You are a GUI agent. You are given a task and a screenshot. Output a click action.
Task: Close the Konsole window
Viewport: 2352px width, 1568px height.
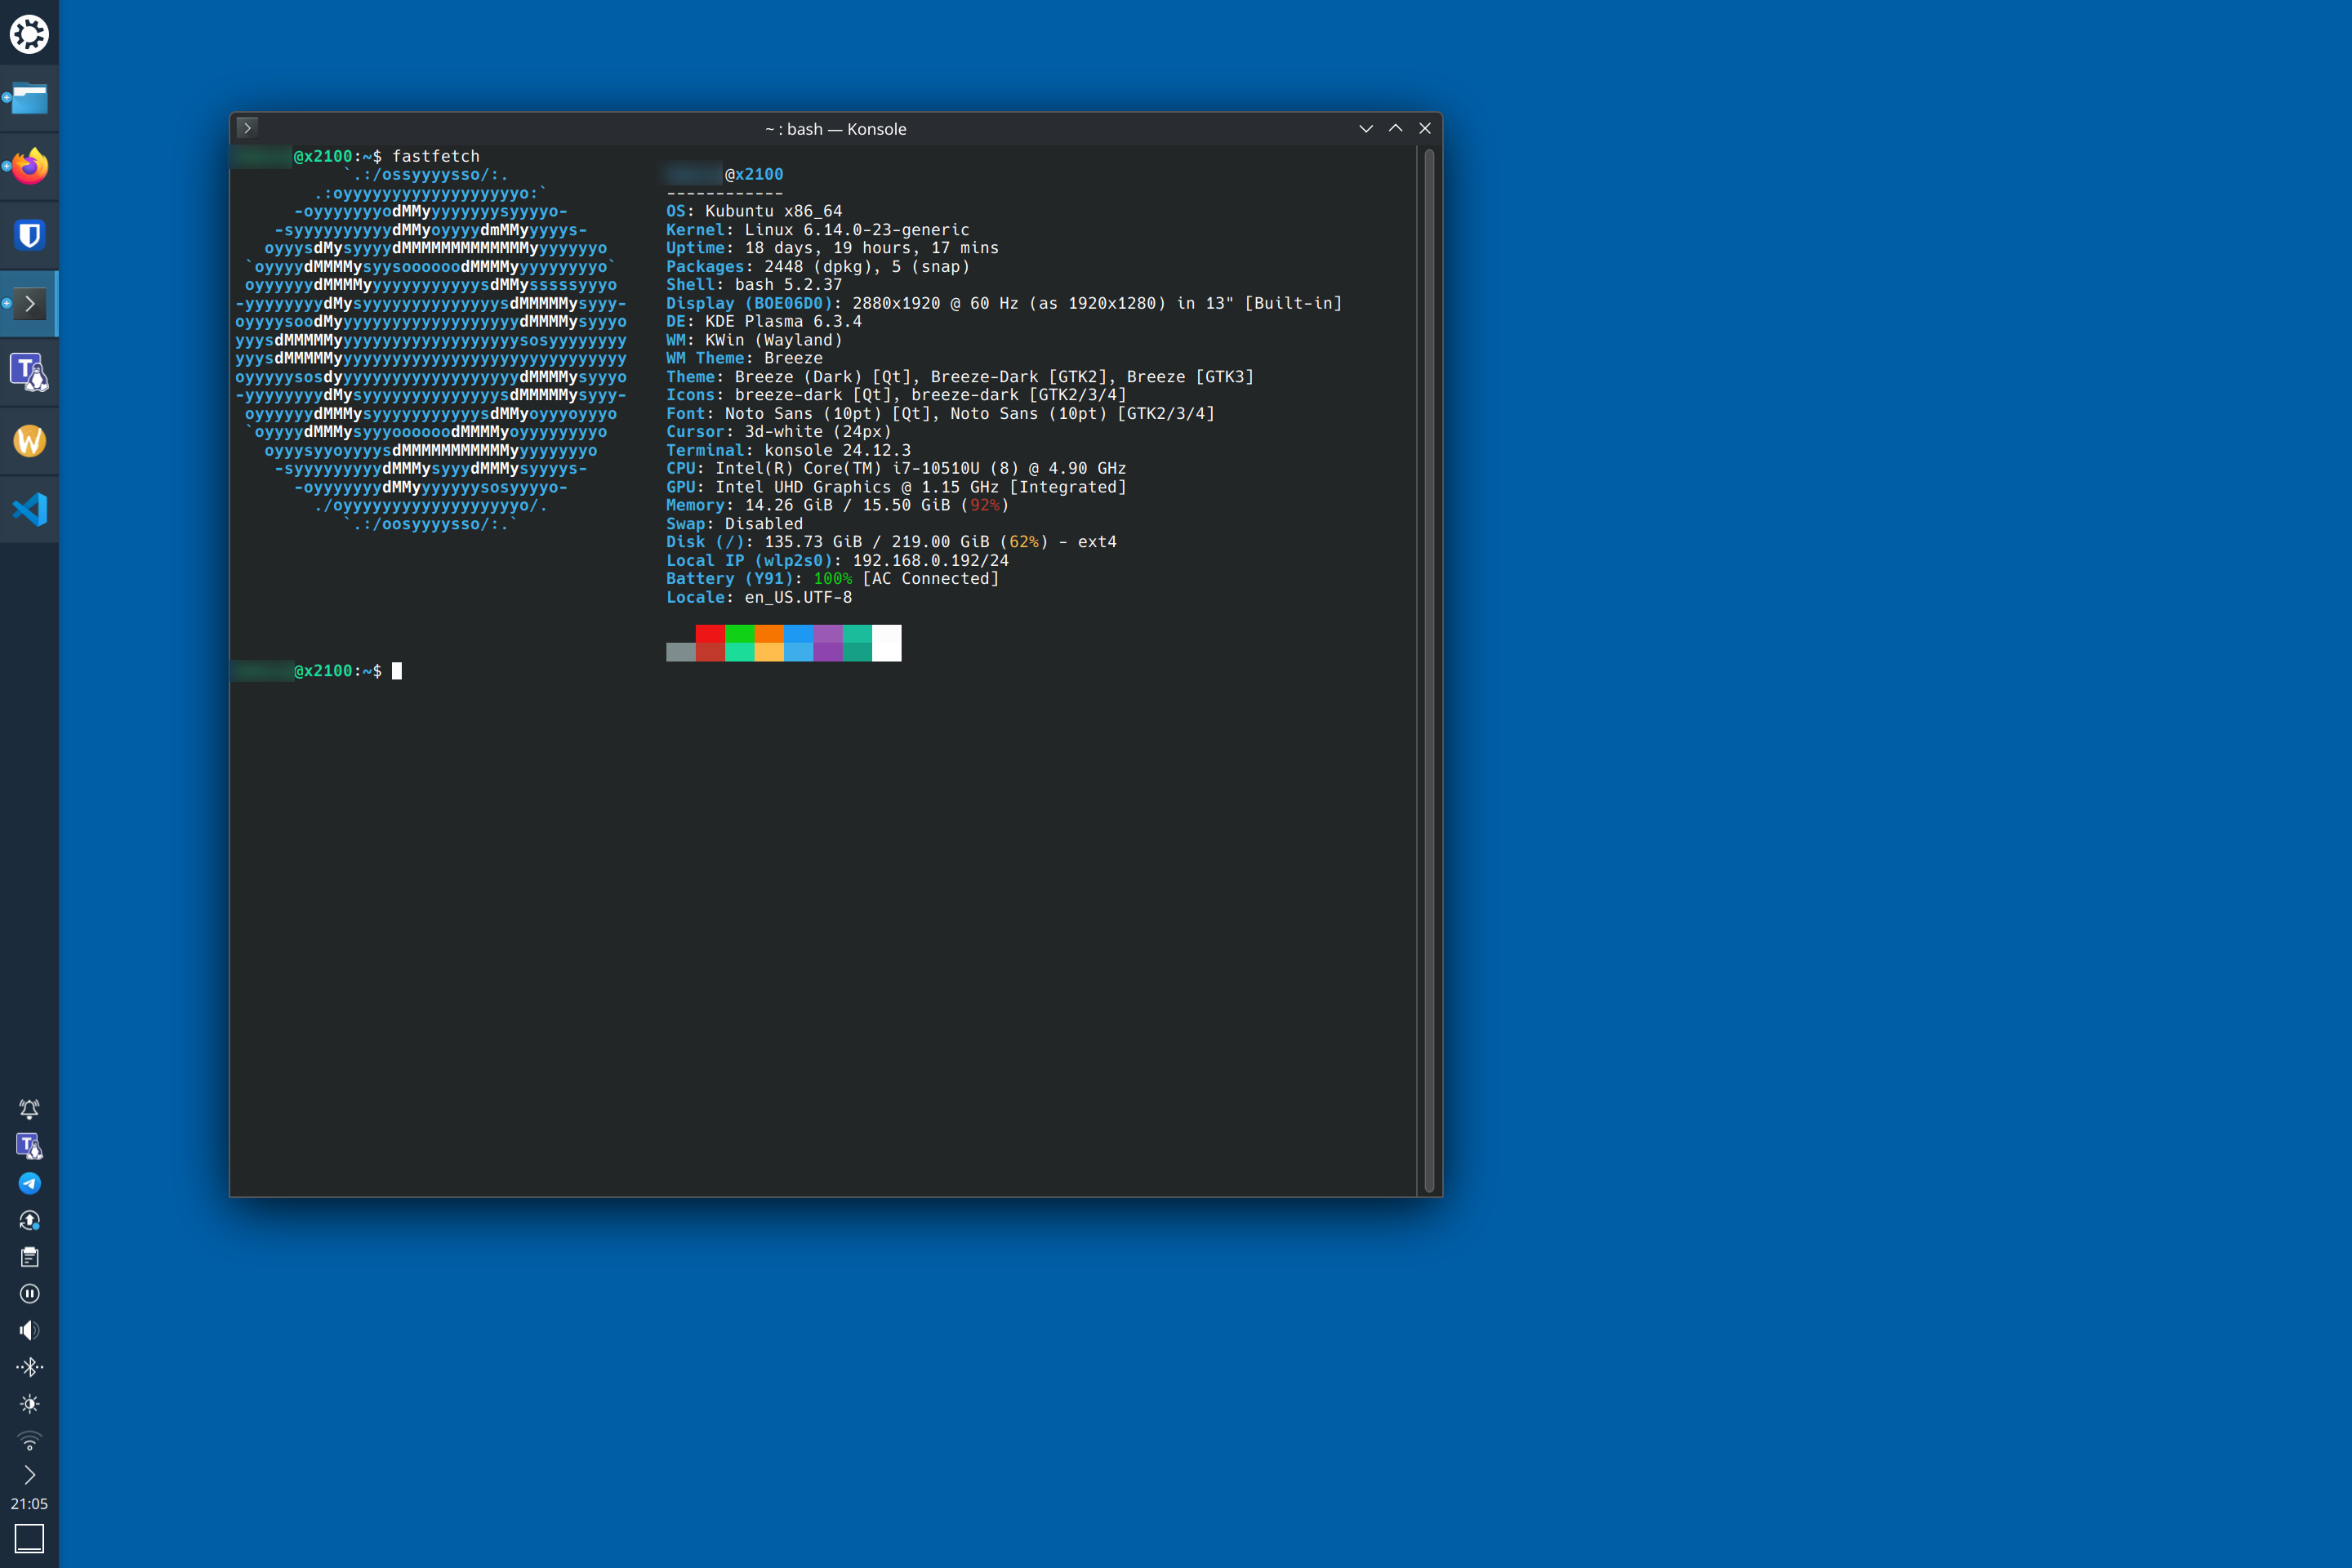(x=1425, y=128)
